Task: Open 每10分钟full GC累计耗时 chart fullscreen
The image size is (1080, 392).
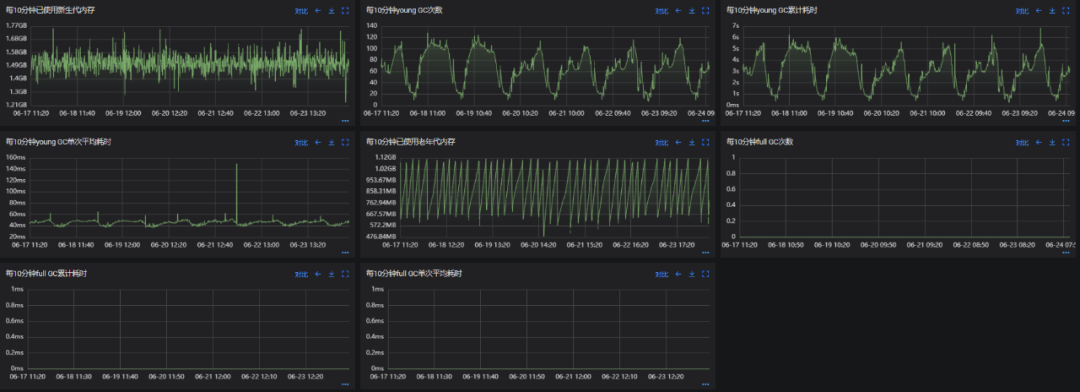Action: 345,274
